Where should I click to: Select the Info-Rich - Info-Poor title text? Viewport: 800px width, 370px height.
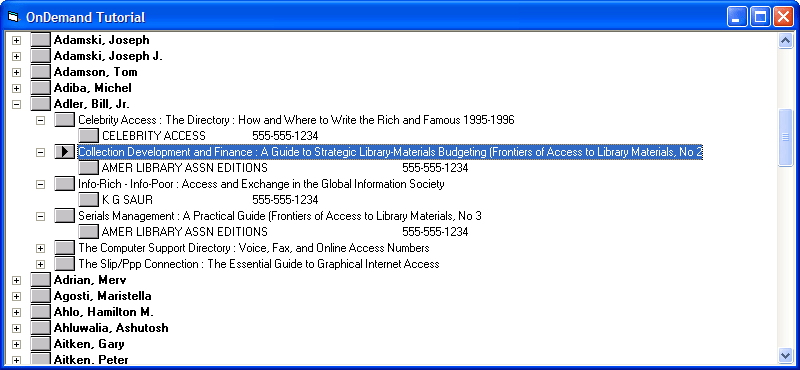[x=261, y=184]
